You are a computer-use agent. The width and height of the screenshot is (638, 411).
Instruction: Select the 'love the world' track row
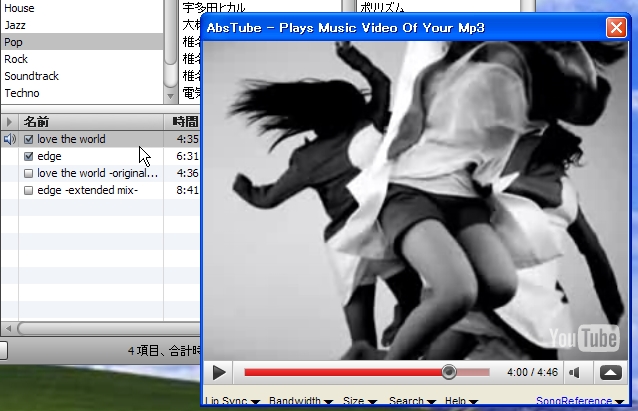coord(100,139)
